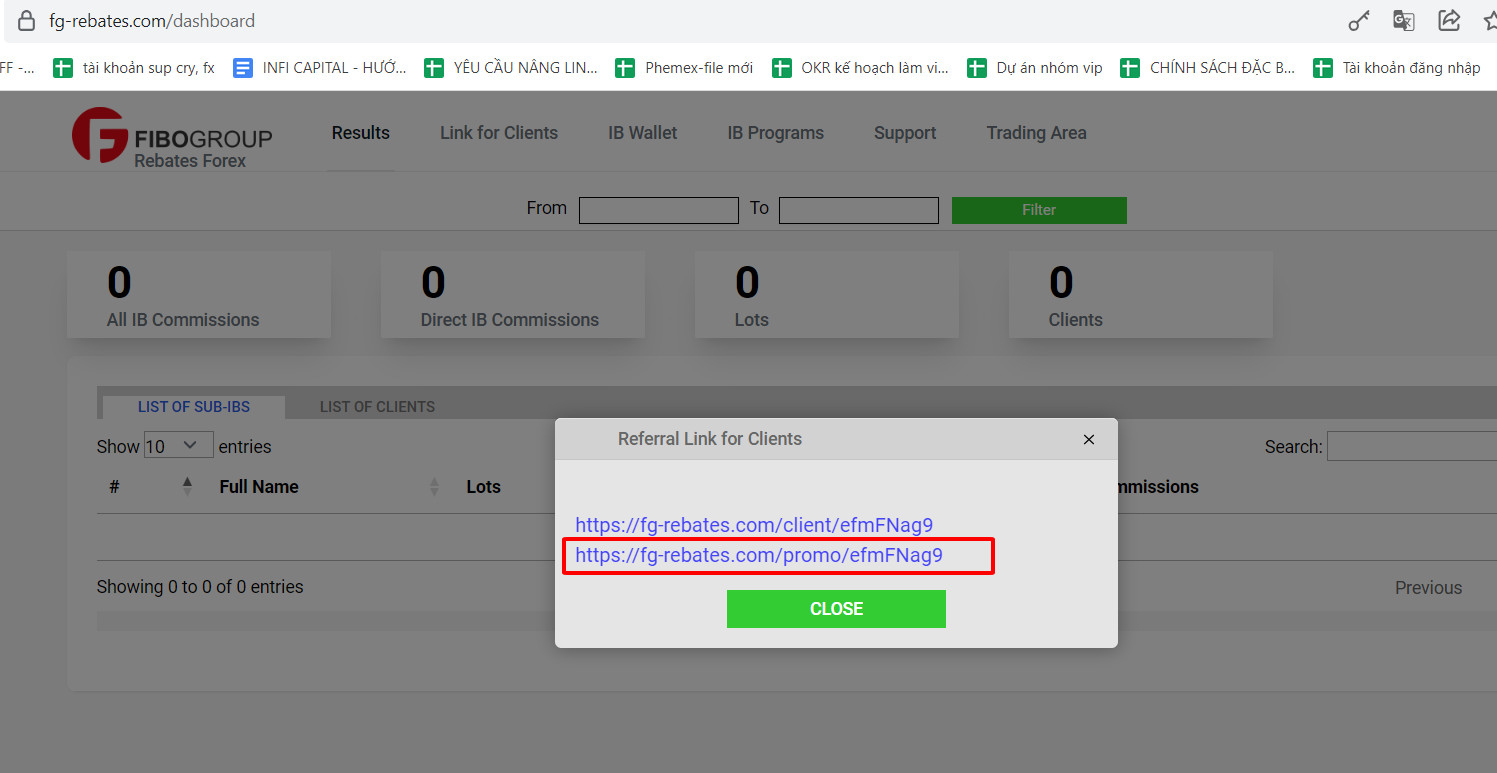This screenshot has height=773, width=1497.
Task: Click the FIBO Group logo
Action: click(x=171, y=137)
